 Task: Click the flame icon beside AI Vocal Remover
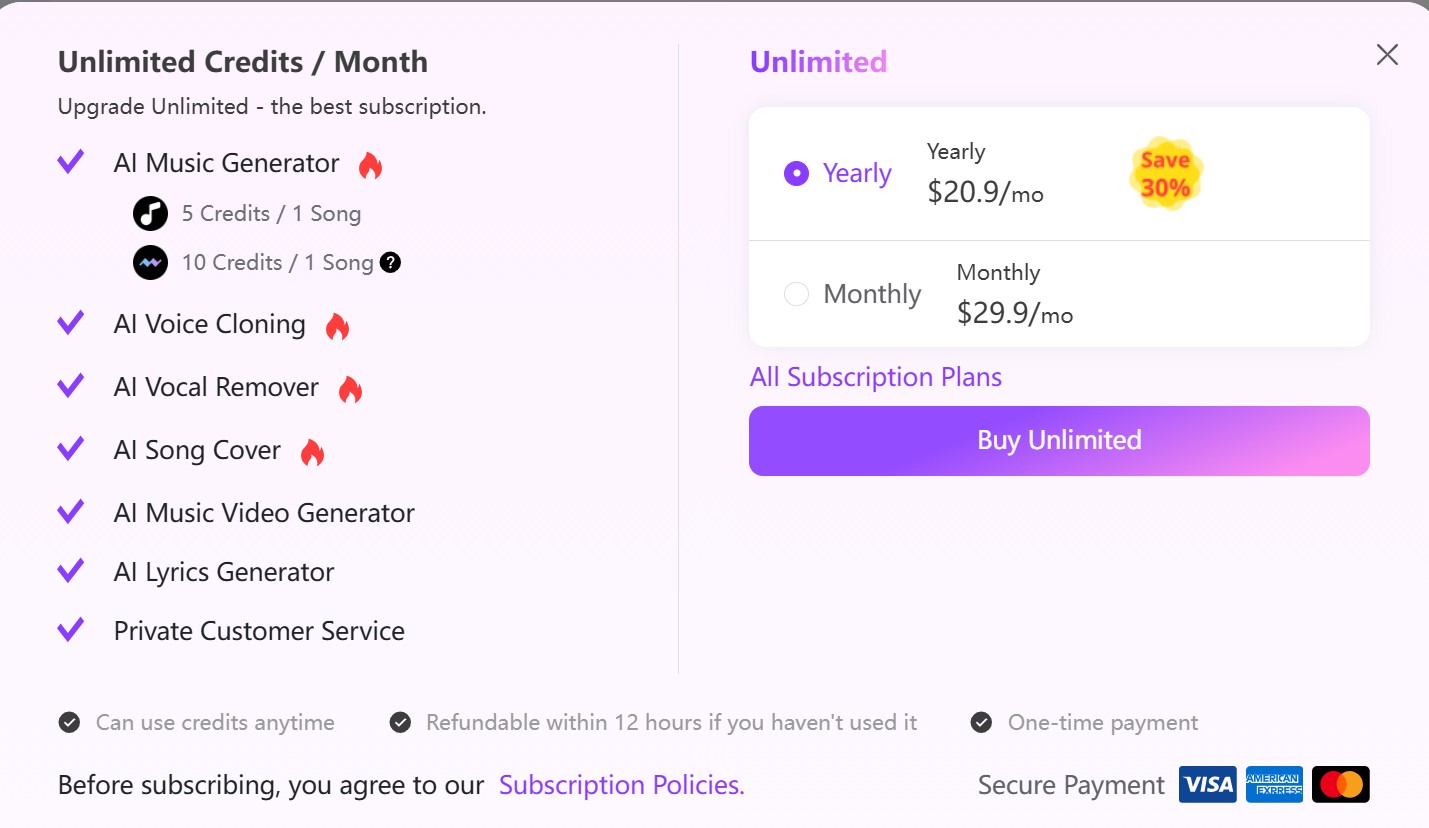[350, 389]
